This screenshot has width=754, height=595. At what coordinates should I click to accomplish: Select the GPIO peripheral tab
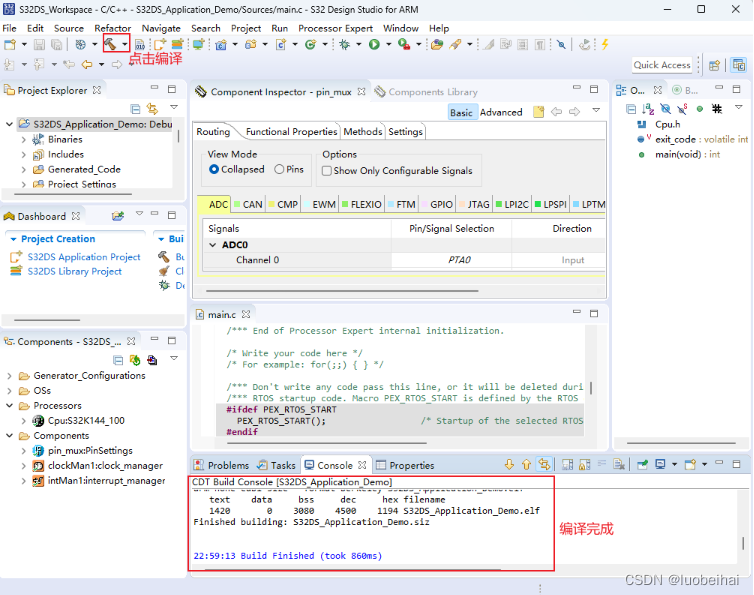437,204
